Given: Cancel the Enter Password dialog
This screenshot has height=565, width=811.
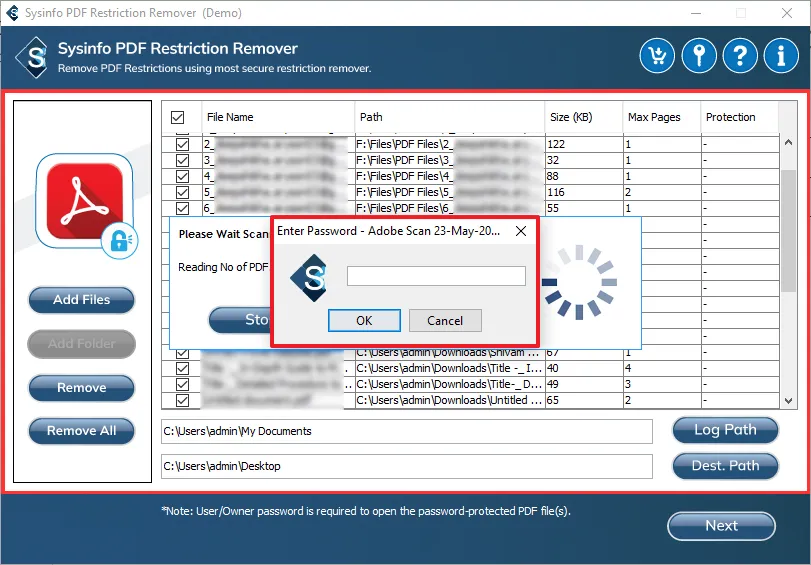Looking at the screenshot, I should tap(445, 321).
